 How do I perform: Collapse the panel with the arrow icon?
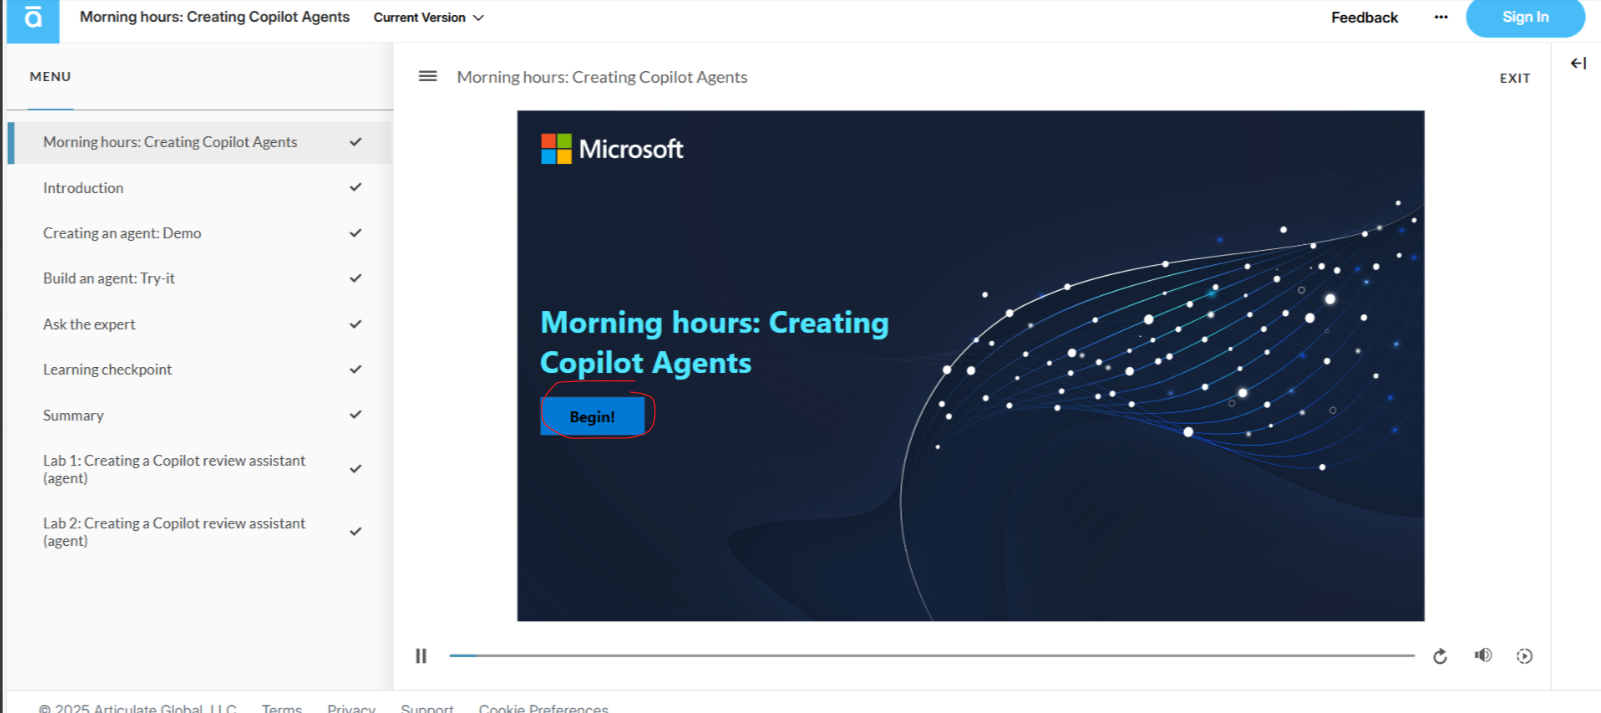1578,63
